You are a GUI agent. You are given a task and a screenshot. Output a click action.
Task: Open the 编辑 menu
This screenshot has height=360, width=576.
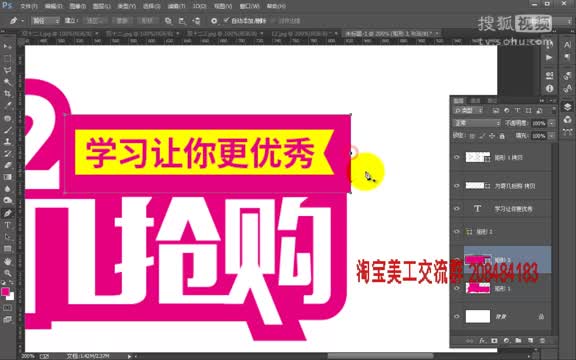tap(53, 6)
